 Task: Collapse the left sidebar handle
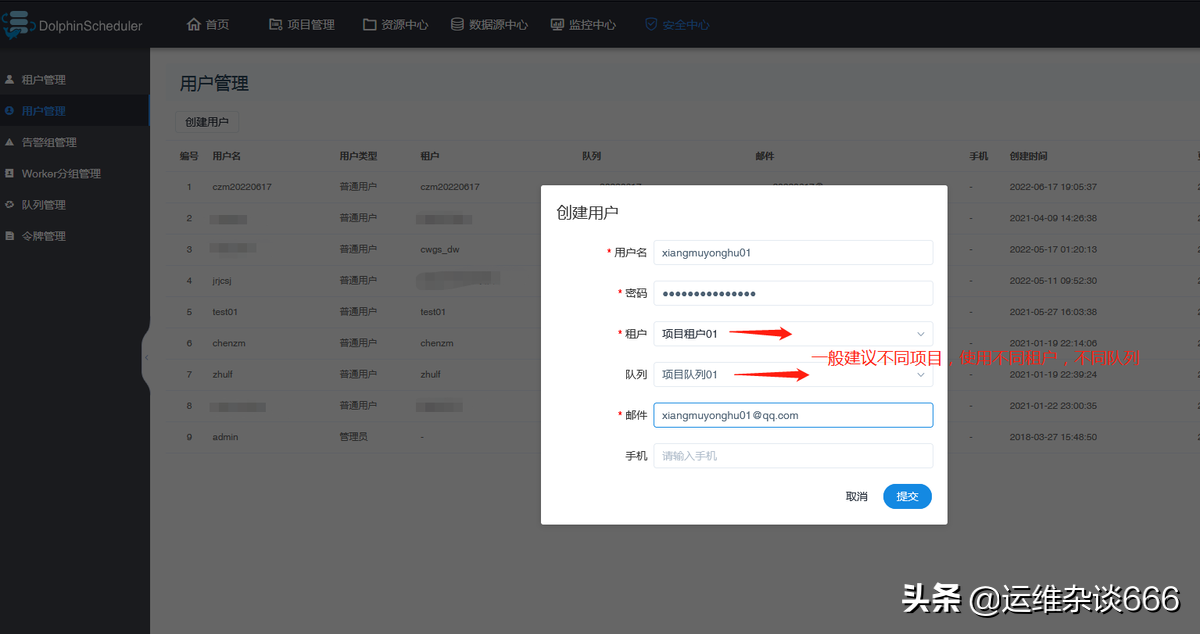pos(146,357)
